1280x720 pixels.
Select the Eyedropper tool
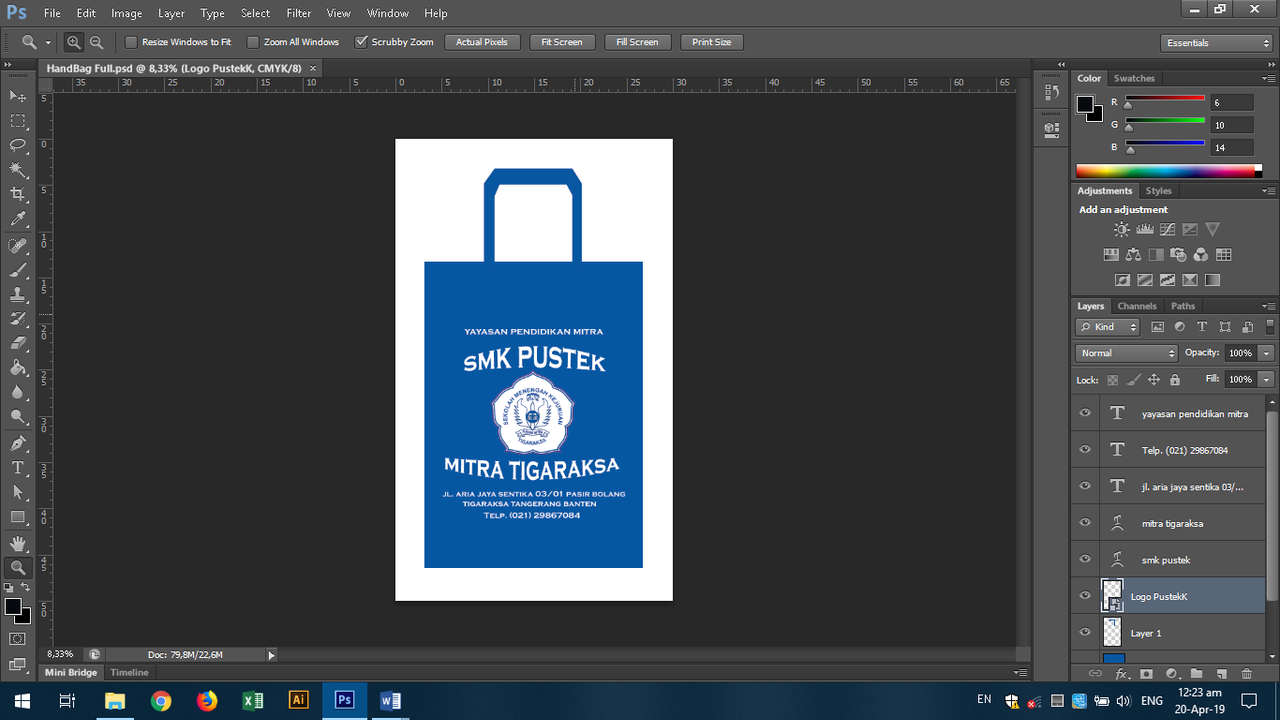[18, 219]
